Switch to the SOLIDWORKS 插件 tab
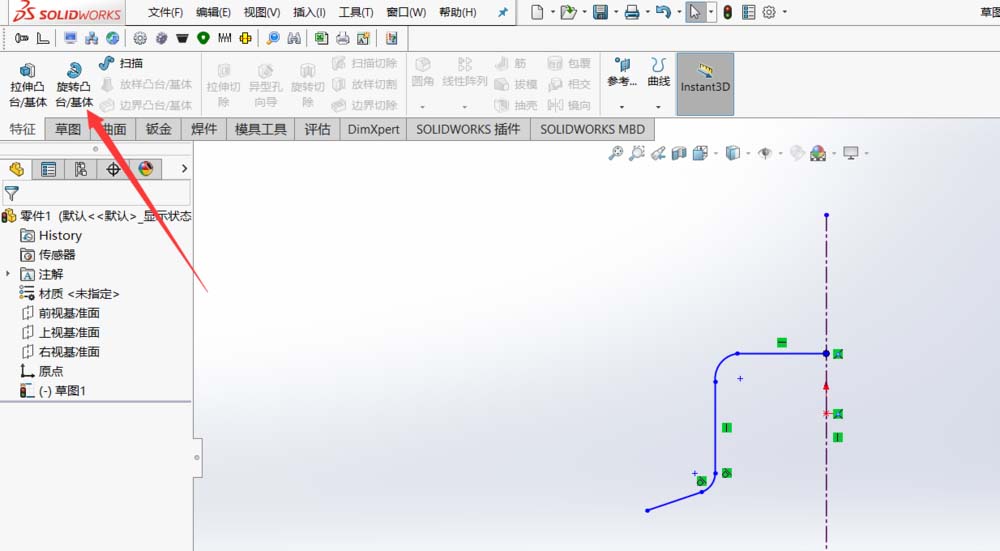Viewport: 1000px width, 551px height. click(x=468, y=129)
